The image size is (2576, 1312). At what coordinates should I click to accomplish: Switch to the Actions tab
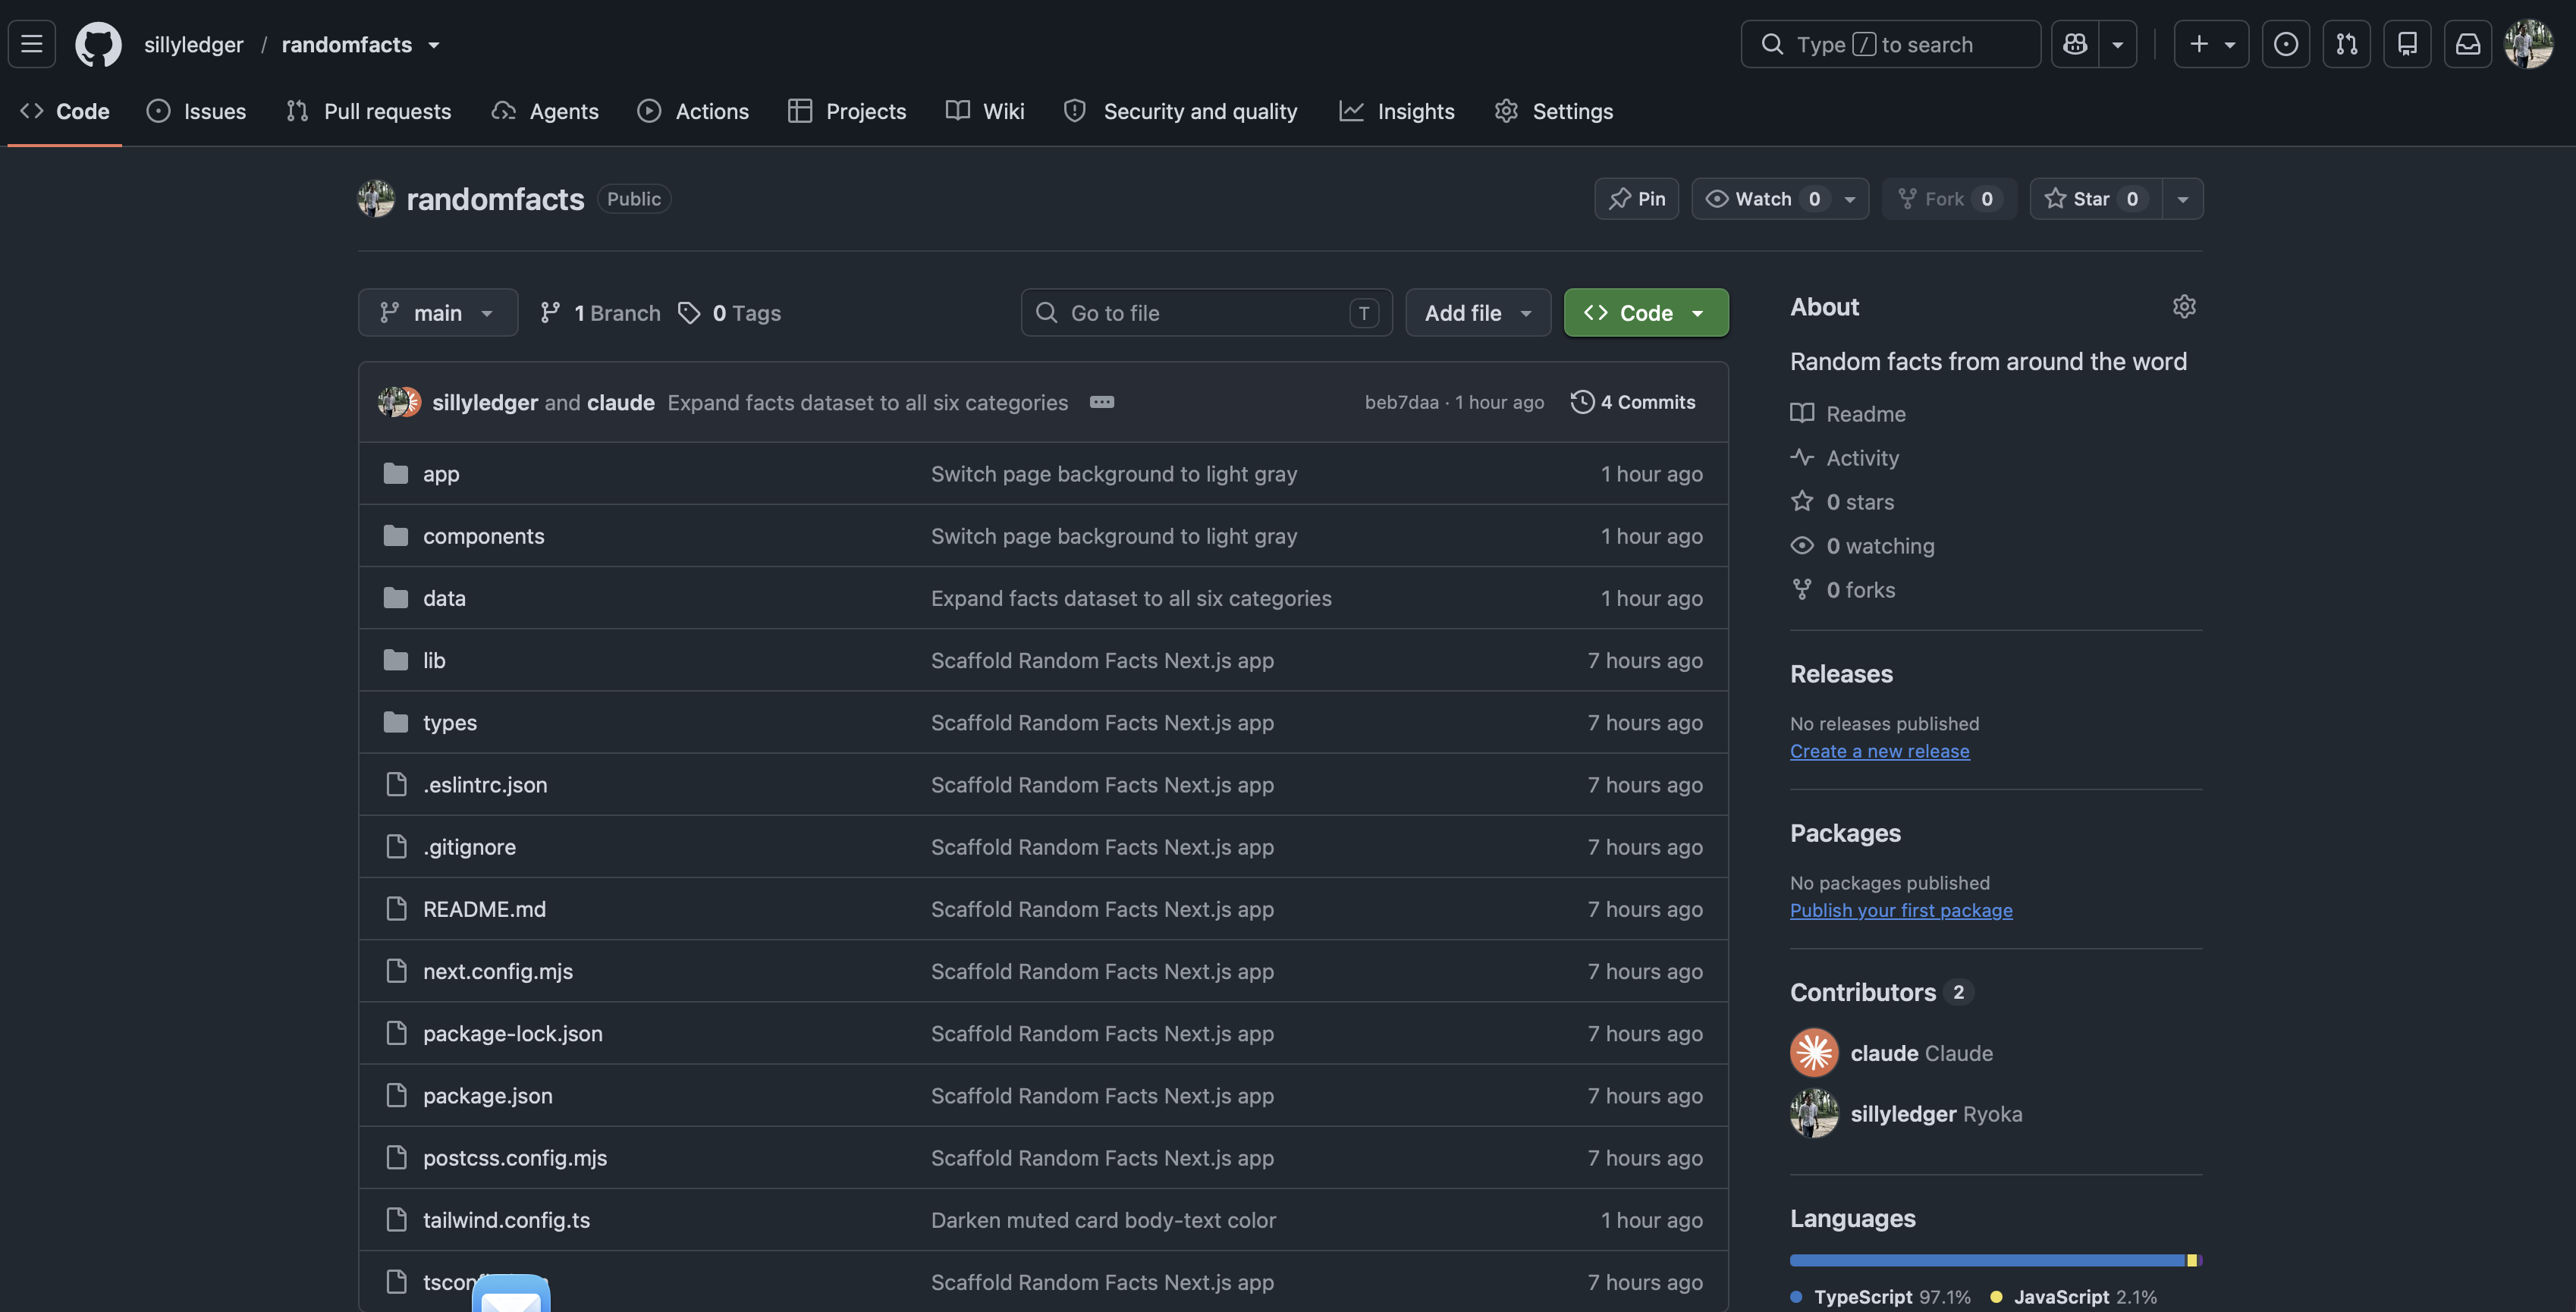click(x=693, y=111)
